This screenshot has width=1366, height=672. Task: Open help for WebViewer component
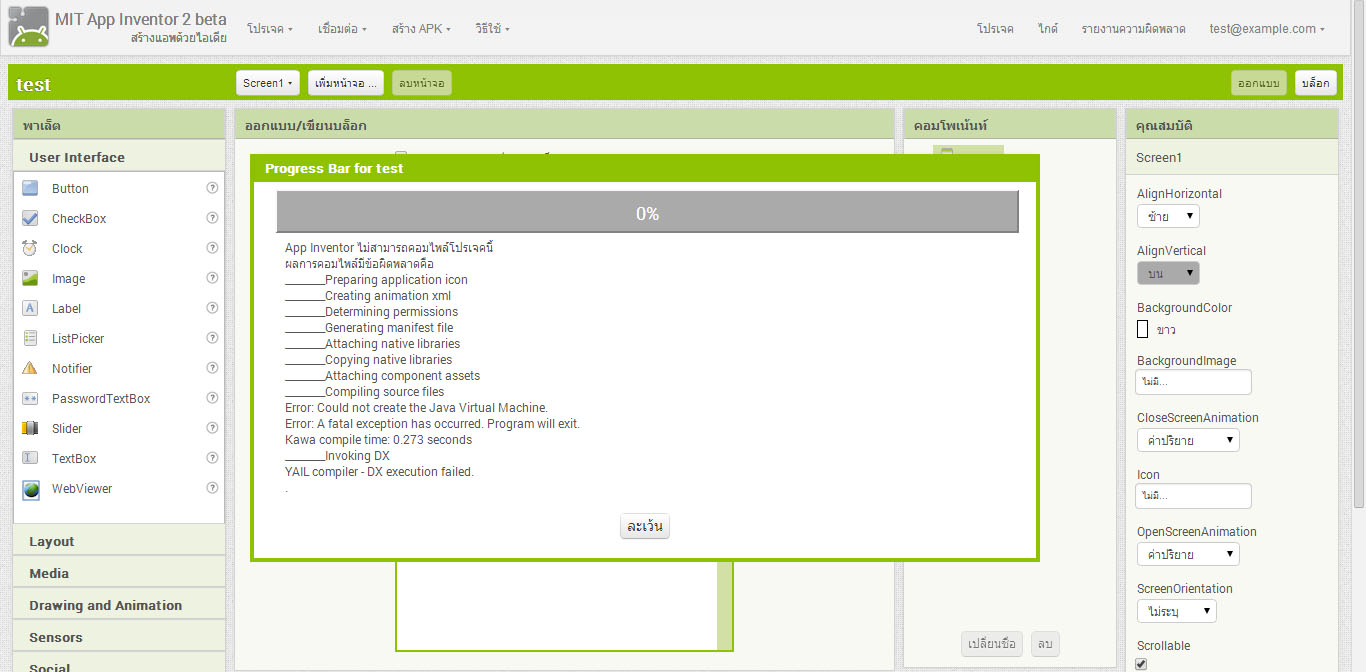click(x=212, y=488)
